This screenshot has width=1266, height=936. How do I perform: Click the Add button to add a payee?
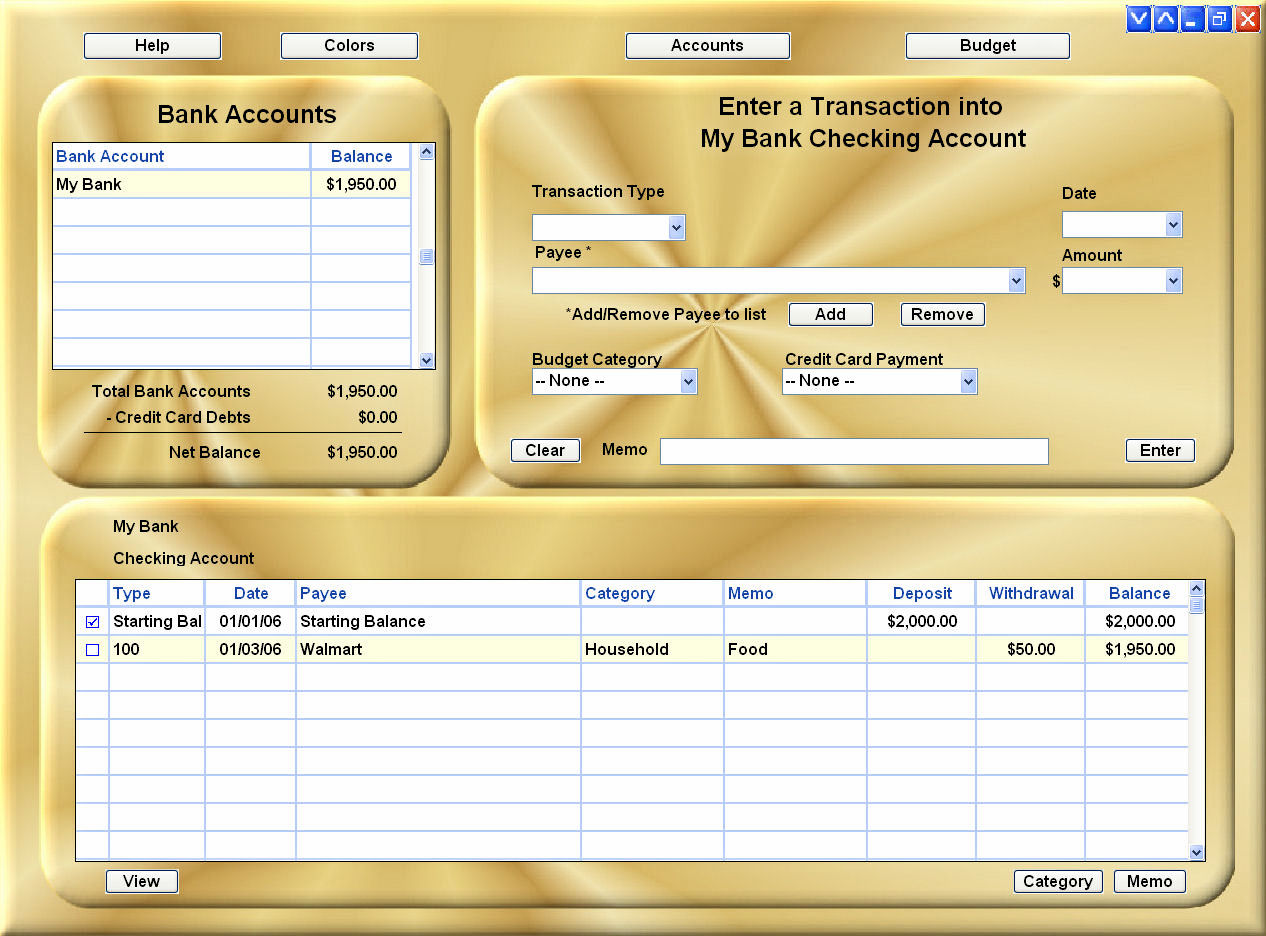830,314
